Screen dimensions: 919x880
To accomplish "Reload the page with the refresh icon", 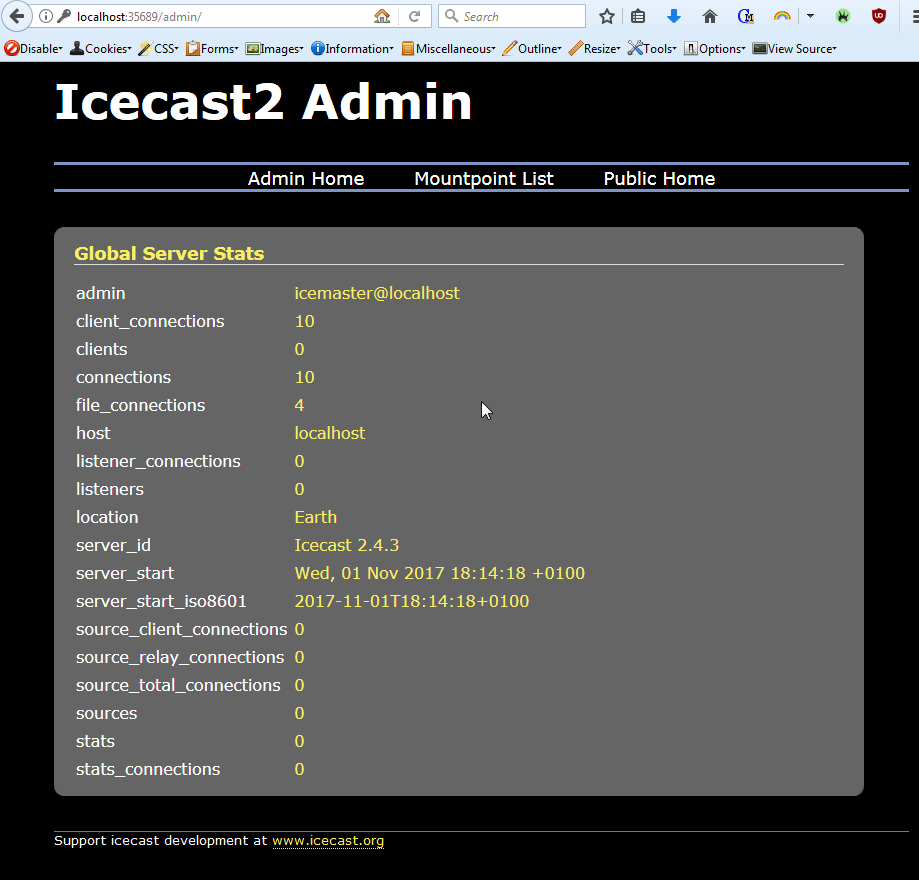I will 414,16.
